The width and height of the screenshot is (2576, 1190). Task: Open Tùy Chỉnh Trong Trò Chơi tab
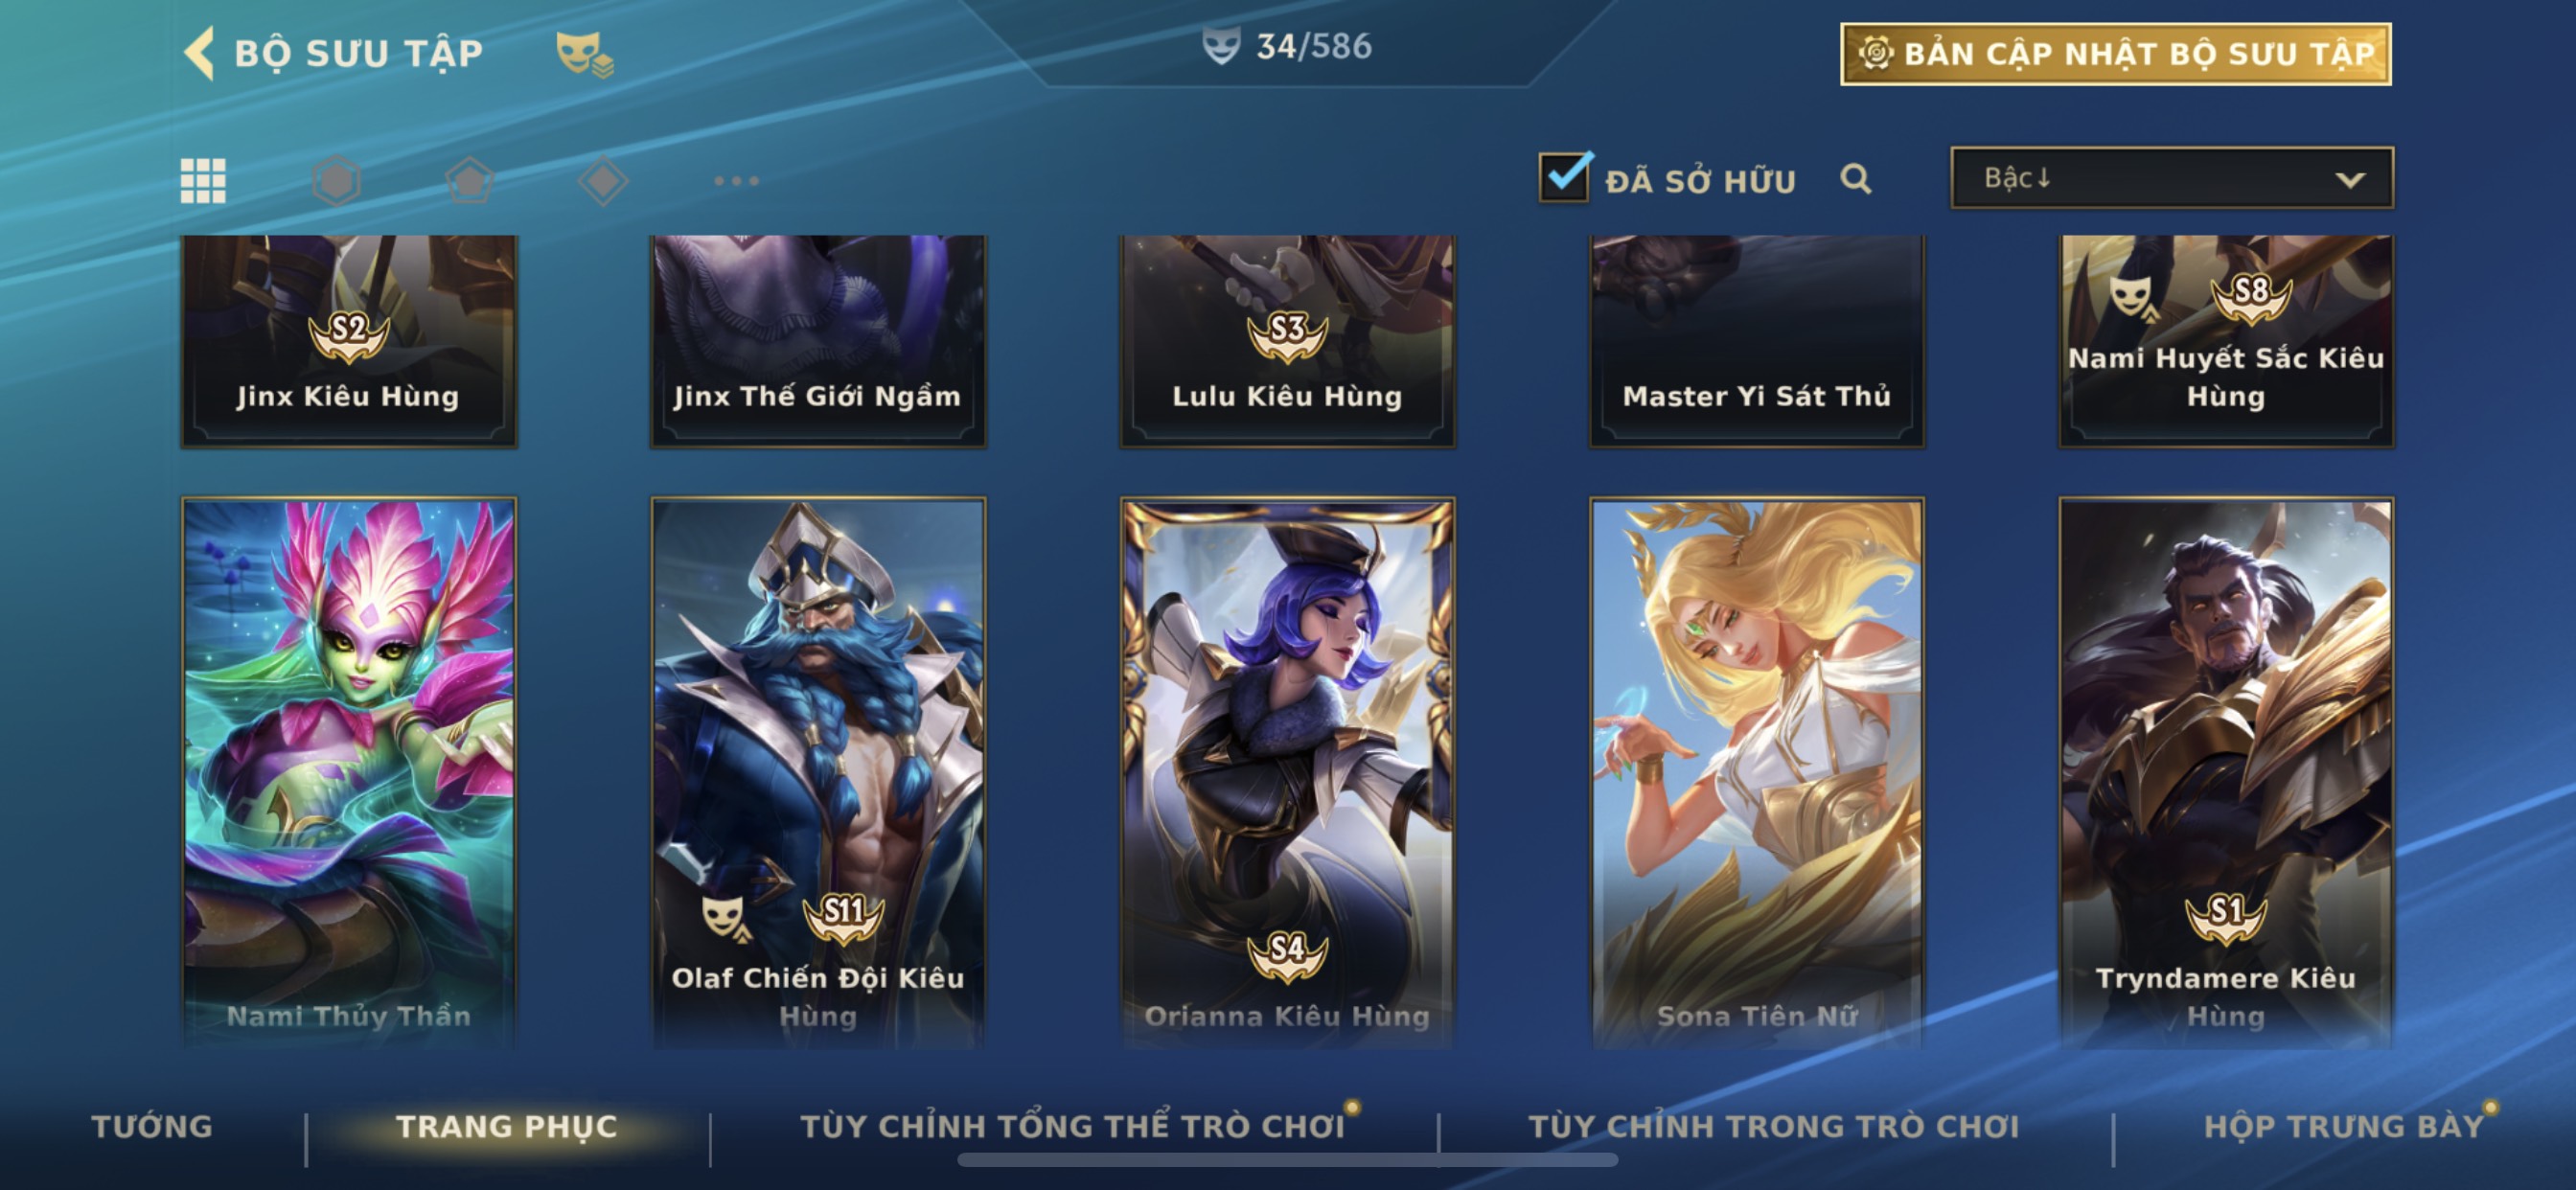(1773, 1126)
